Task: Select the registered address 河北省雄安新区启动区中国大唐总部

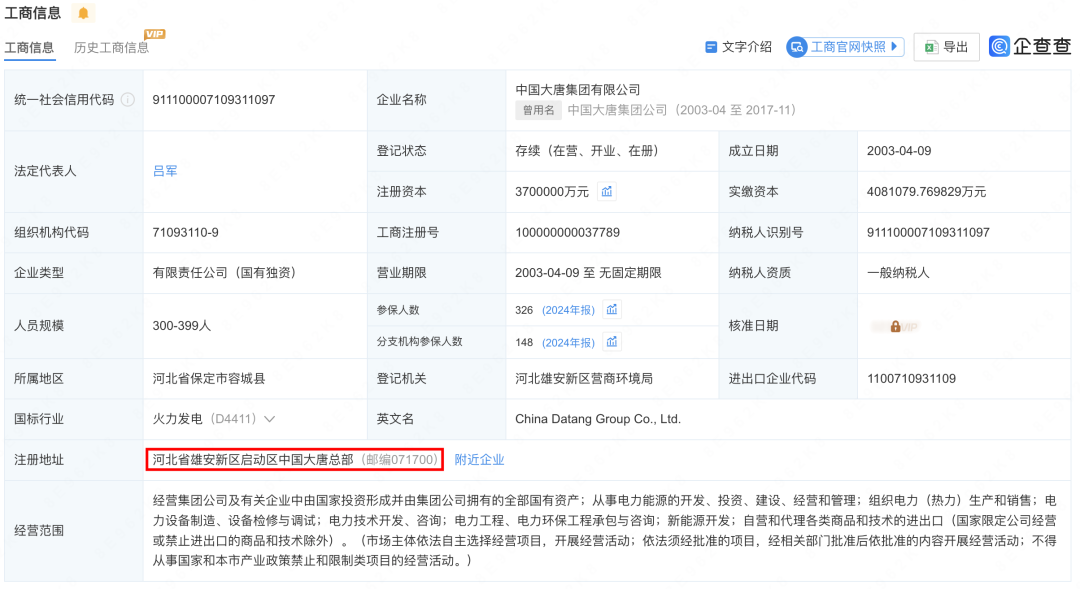Action: (253, 459)
